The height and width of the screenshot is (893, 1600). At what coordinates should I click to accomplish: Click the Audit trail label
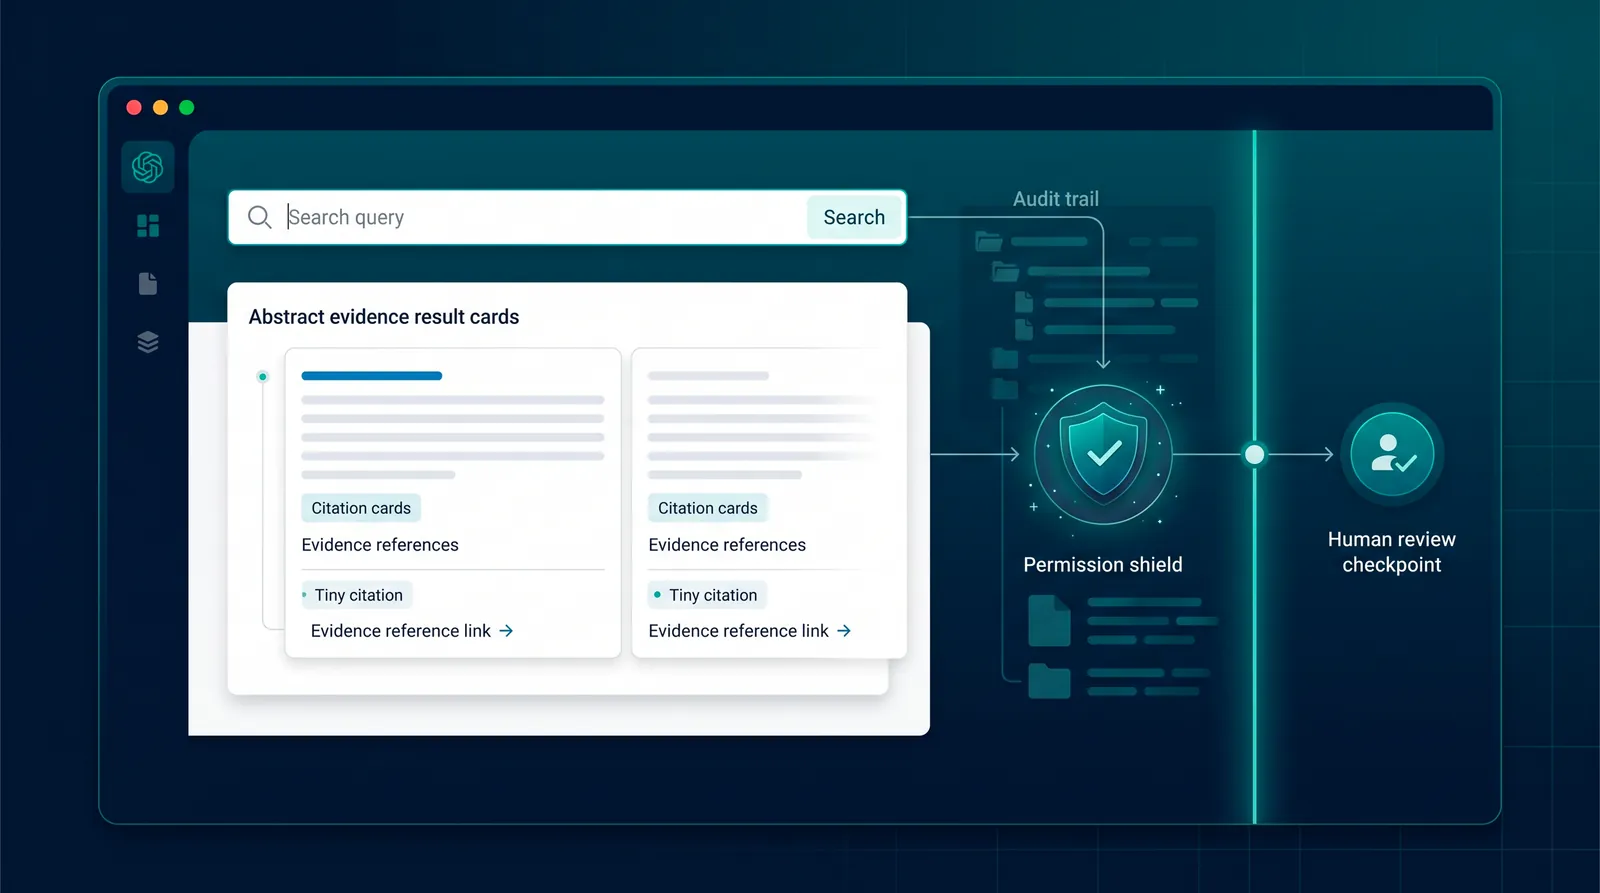coord(1056,199)
